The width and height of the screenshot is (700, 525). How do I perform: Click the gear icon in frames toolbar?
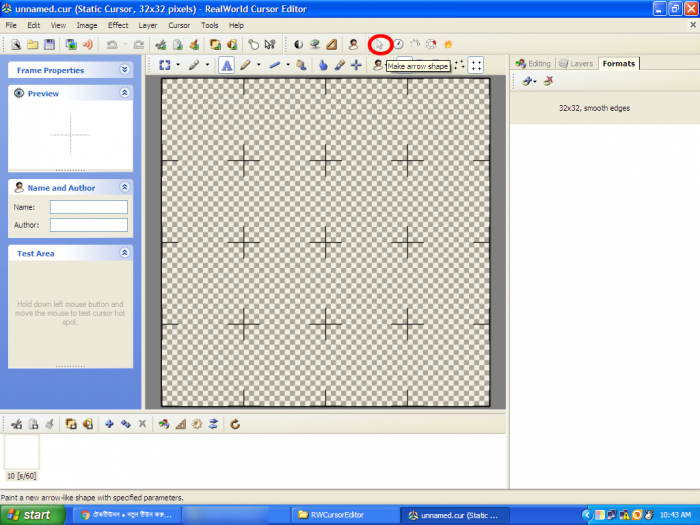tap(197, 424)
